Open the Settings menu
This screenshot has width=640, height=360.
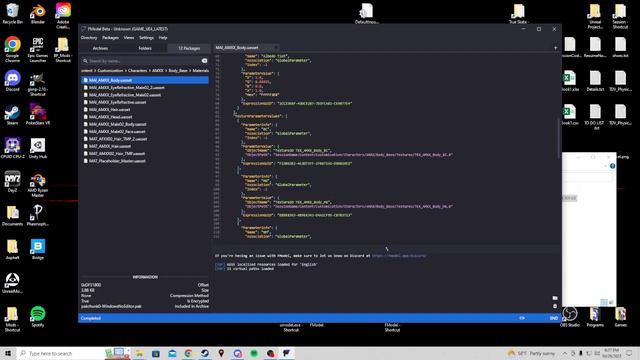(146, 38)
